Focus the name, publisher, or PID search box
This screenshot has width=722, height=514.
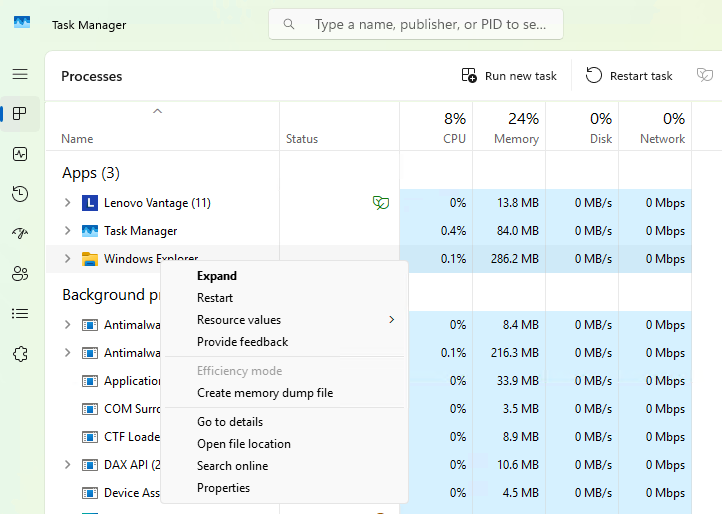[416, 24]
